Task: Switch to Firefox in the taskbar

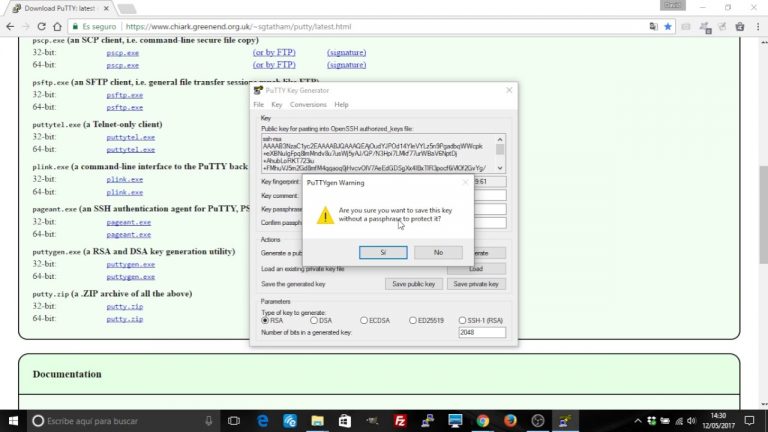Action: [510, 421]
